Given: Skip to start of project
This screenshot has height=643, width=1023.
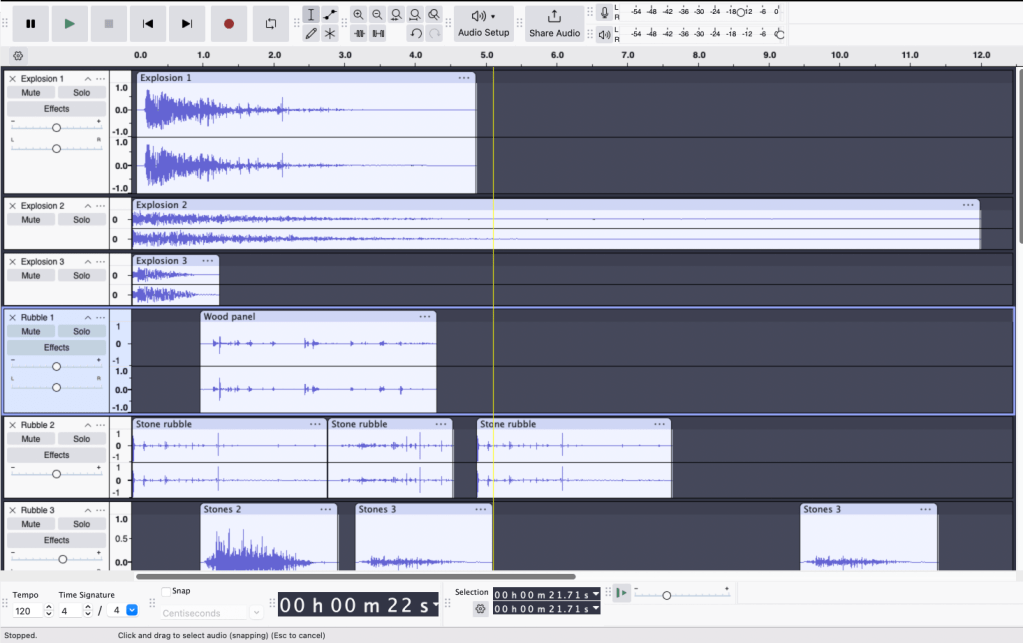Looking at the screenshot, I should click(148, 23).
